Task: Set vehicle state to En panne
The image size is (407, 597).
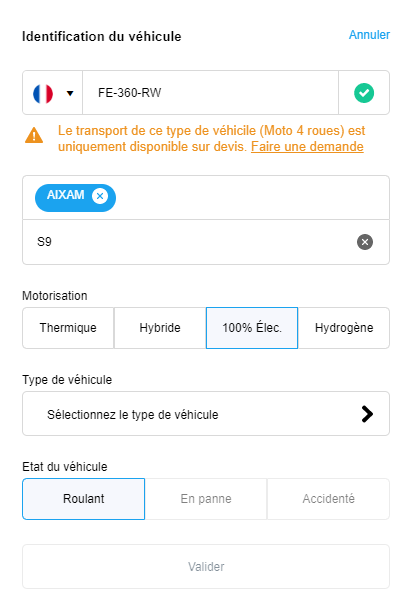Action: click(206, 499)
